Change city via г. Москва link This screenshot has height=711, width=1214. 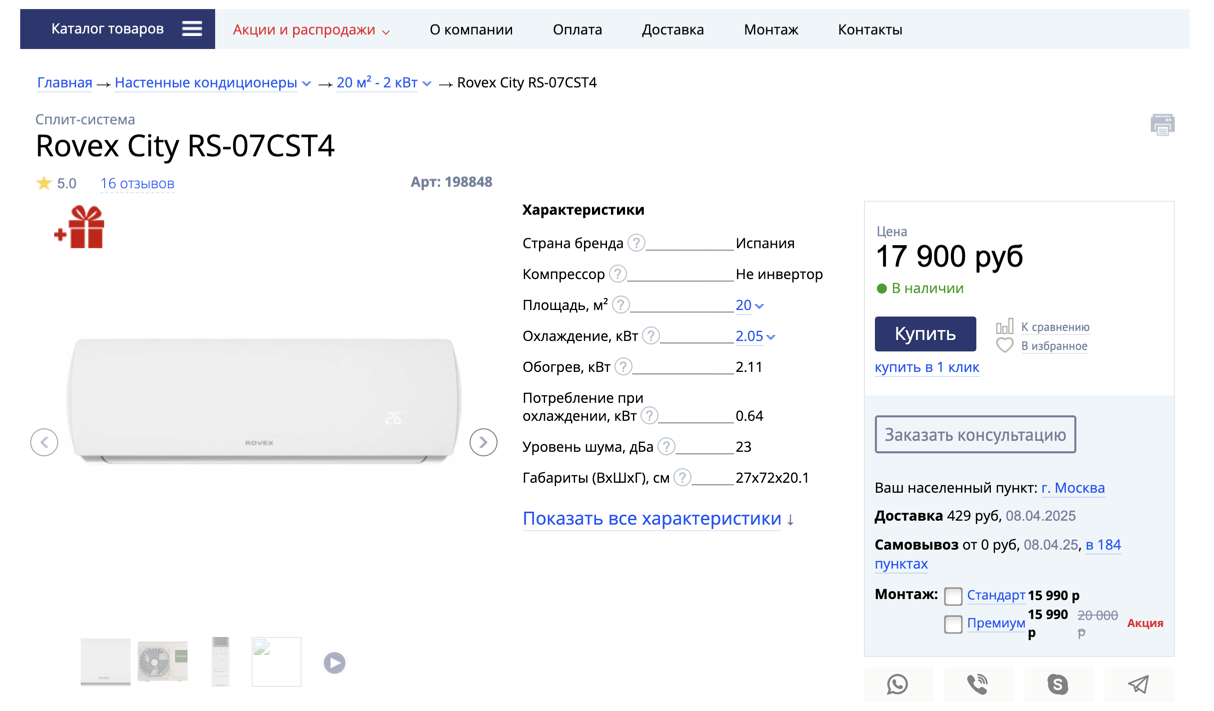[1073, 488]
